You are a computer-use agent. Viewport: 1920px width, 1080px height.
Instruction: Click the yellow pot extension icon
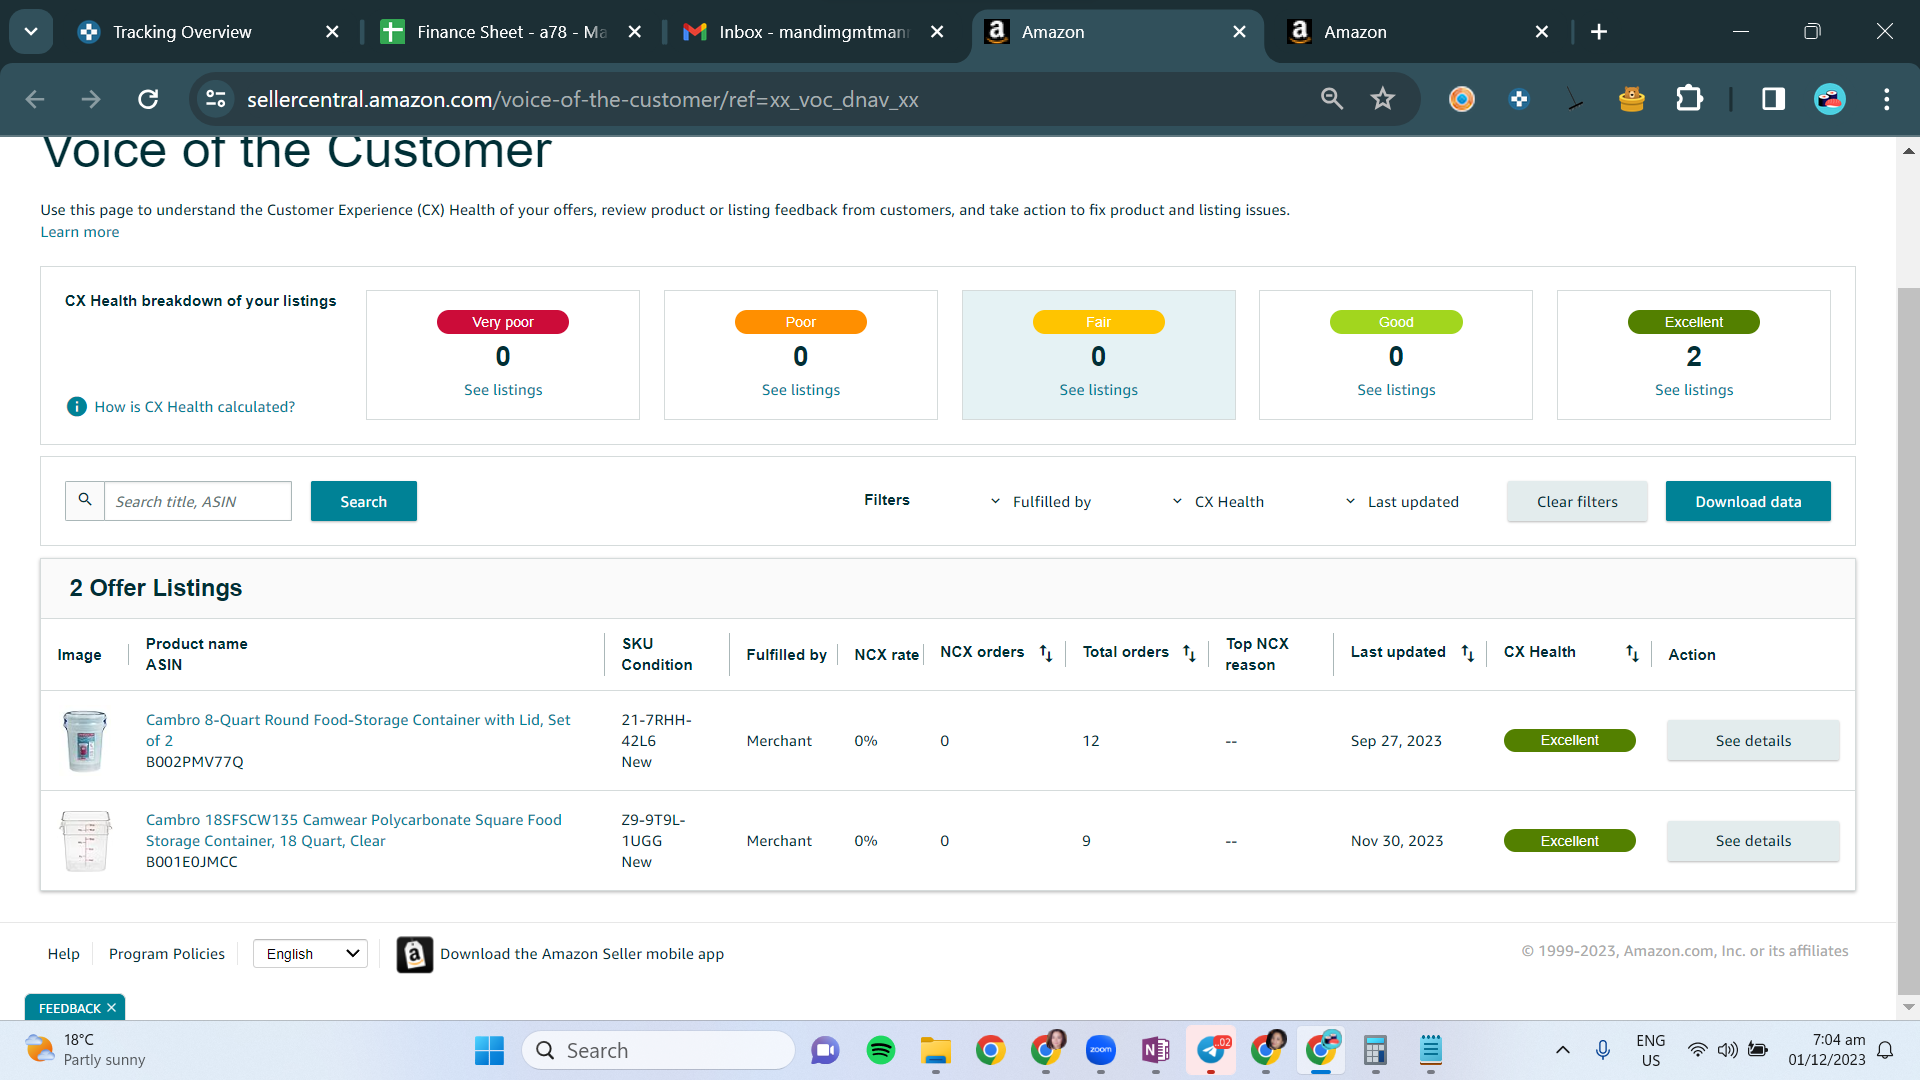pyautogui.click(x=1631, y=99)
